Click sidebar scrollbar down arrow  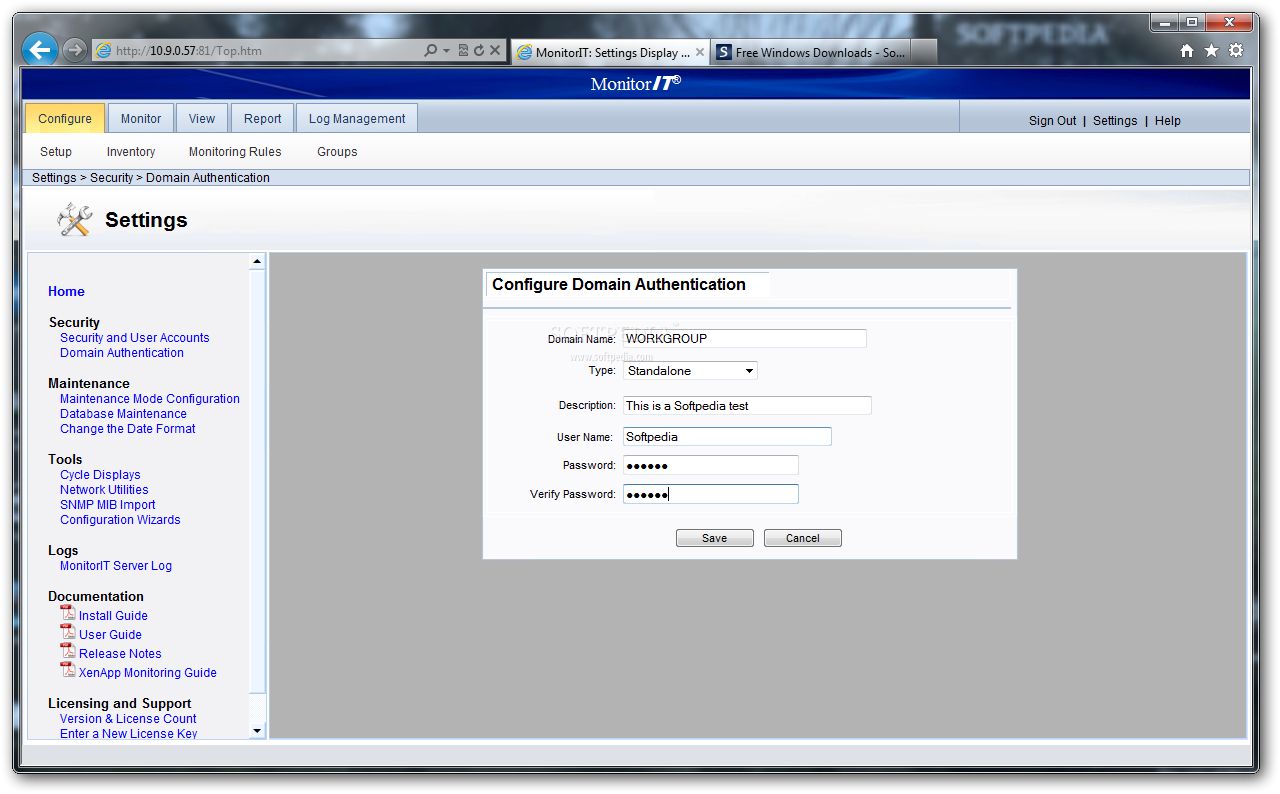coord(257,731)
